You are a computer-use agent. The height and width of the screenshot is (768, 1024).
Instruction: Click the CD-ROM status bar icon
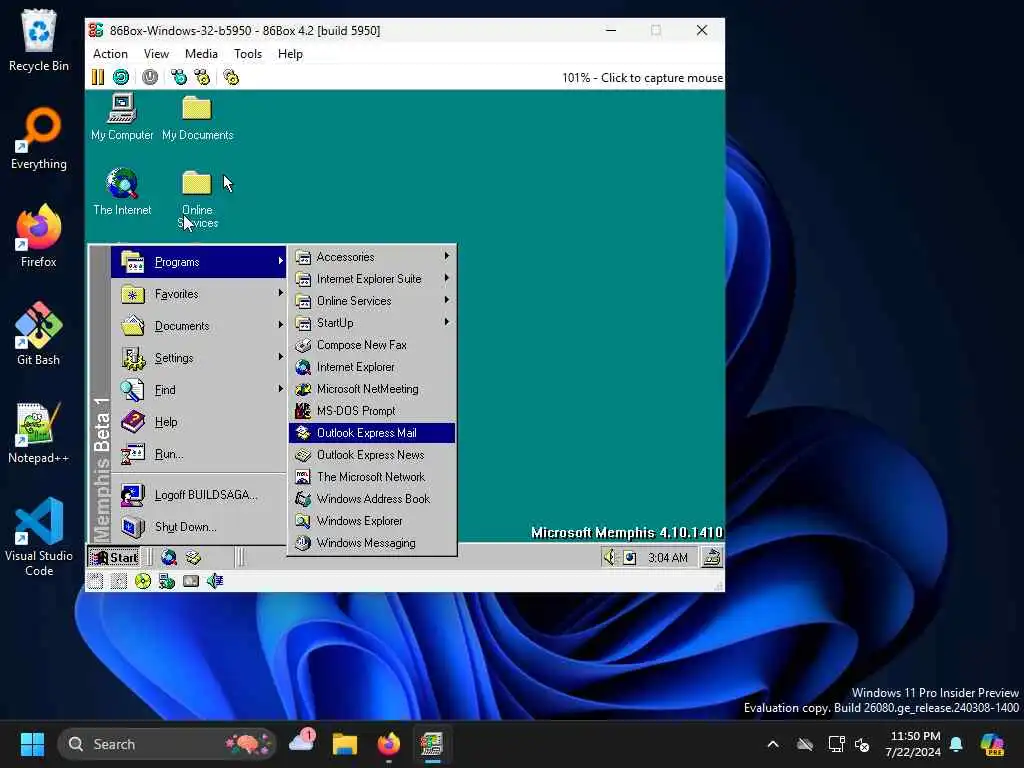(x=142, y=581)
